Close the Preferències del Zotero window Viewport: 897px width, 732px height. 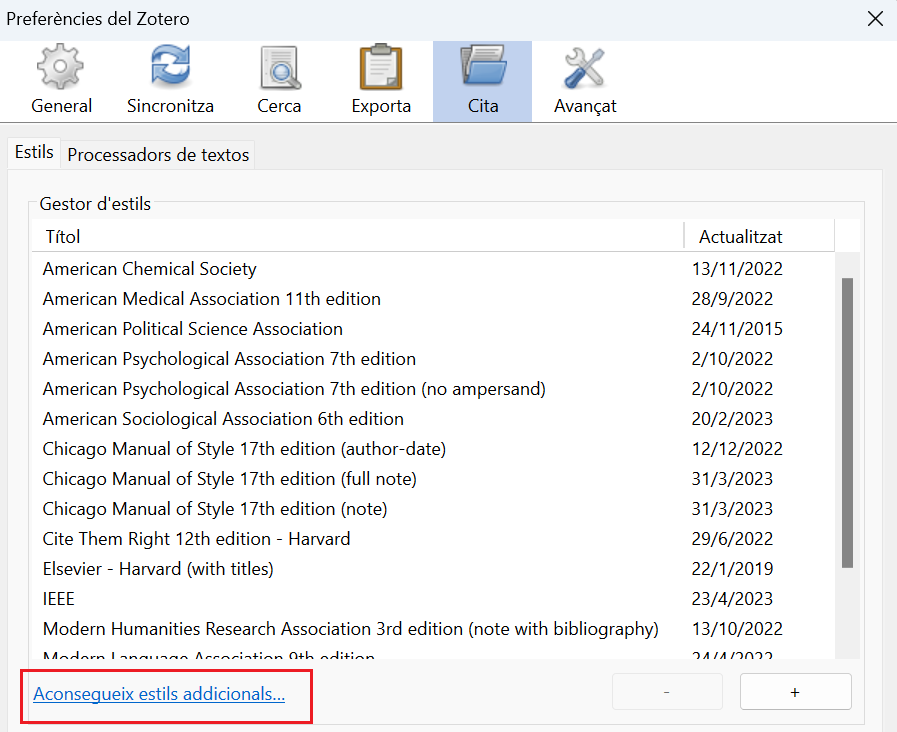click(x=875, y=19)
